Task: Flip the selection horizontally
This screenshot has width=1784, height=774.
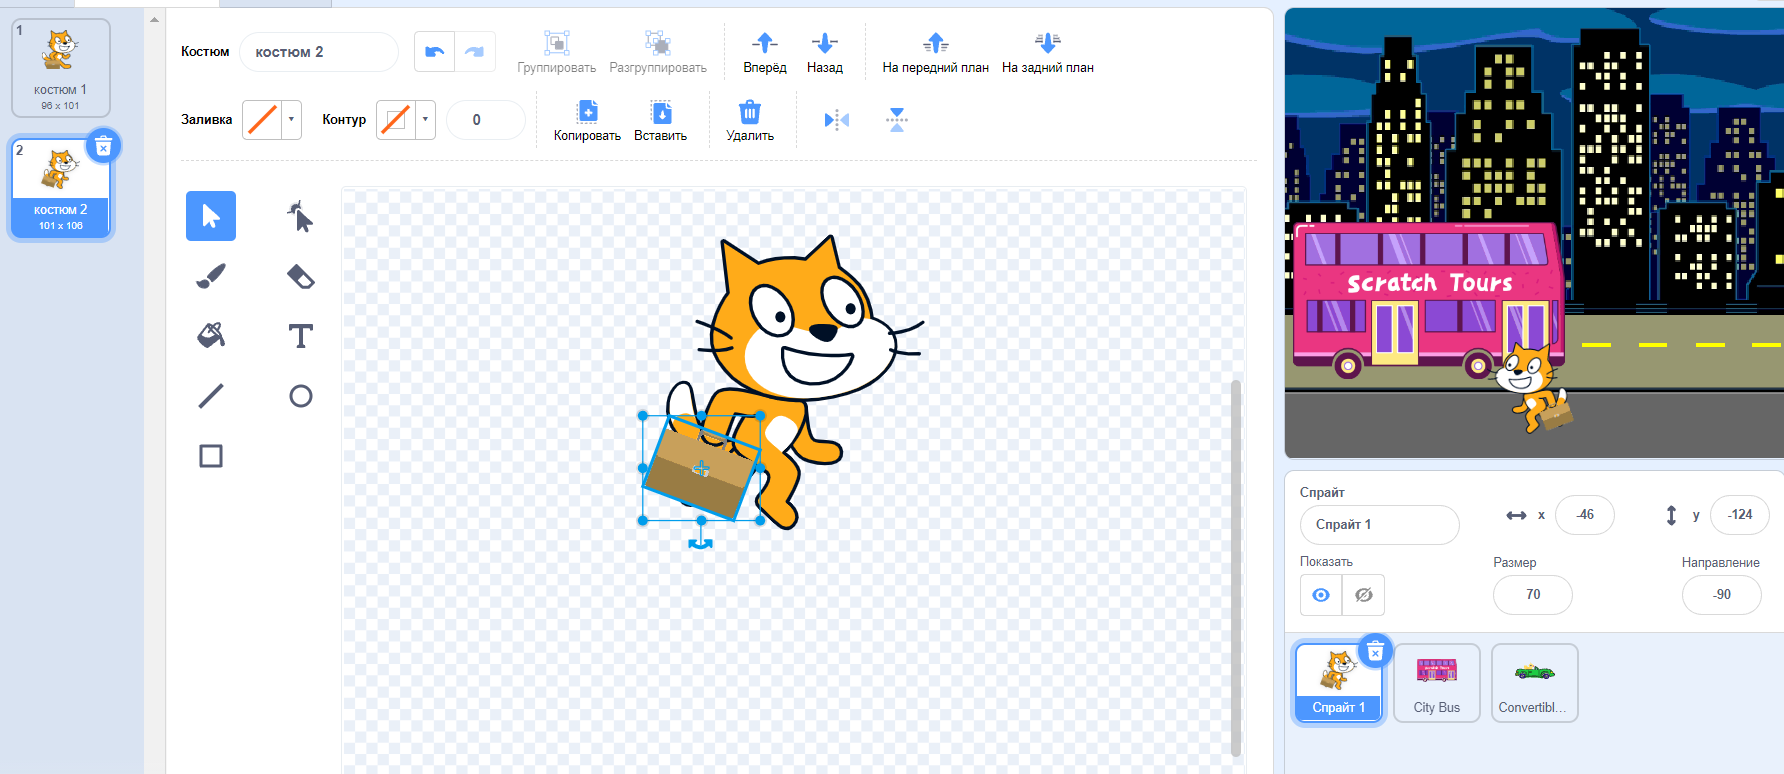Action: pyautogui.click(x=837, y=120)
